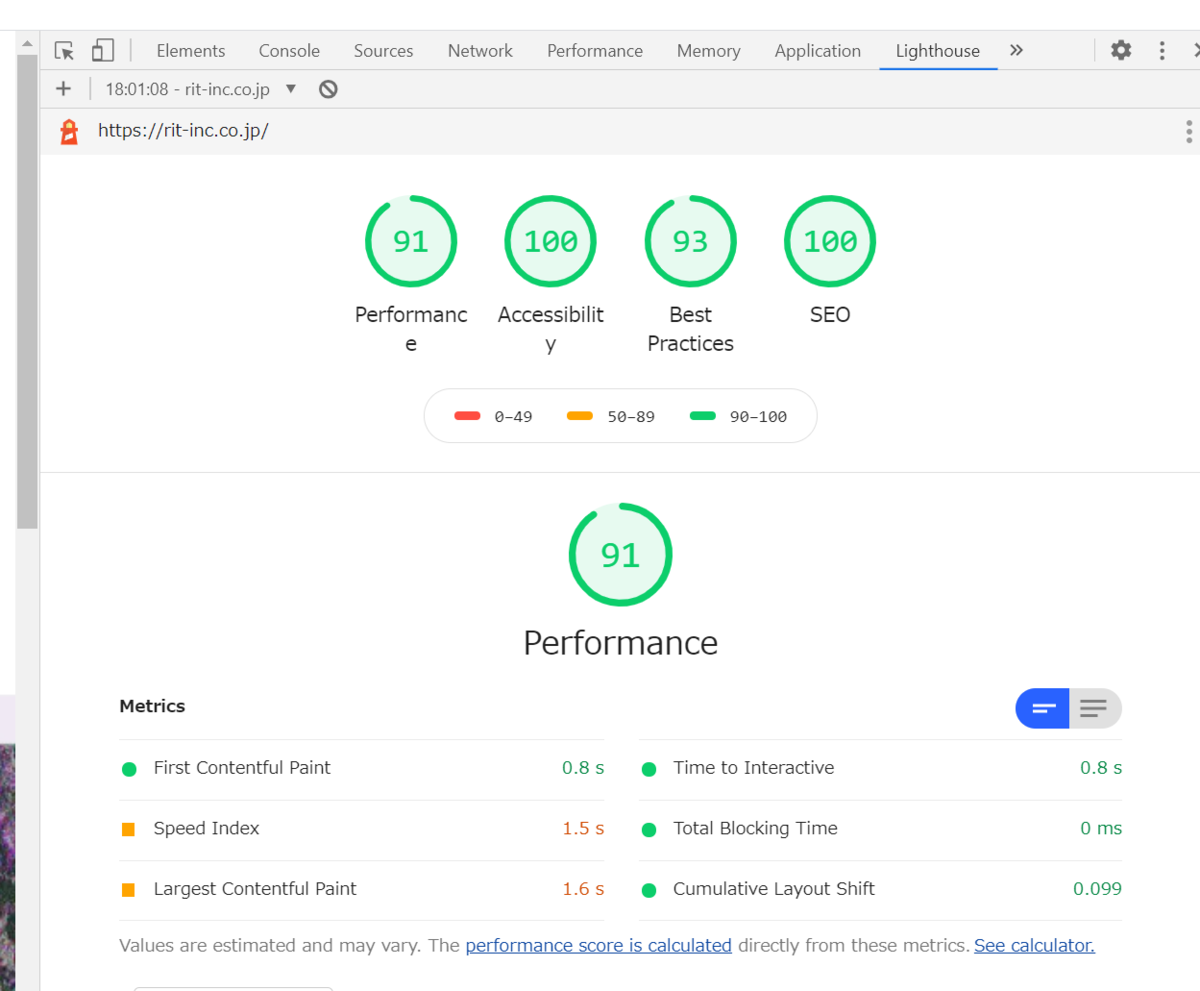Open DevTools settings gear
Image resolution: width=1200 pixels, height=991 pixels.
(1122, 50)
